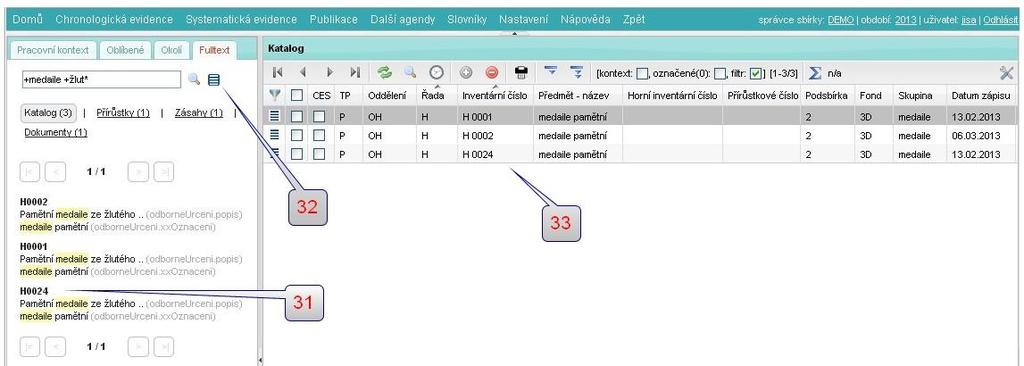Open Nastavení menu
Screen dimensions: 1024x366
click(x=524, y=20)
